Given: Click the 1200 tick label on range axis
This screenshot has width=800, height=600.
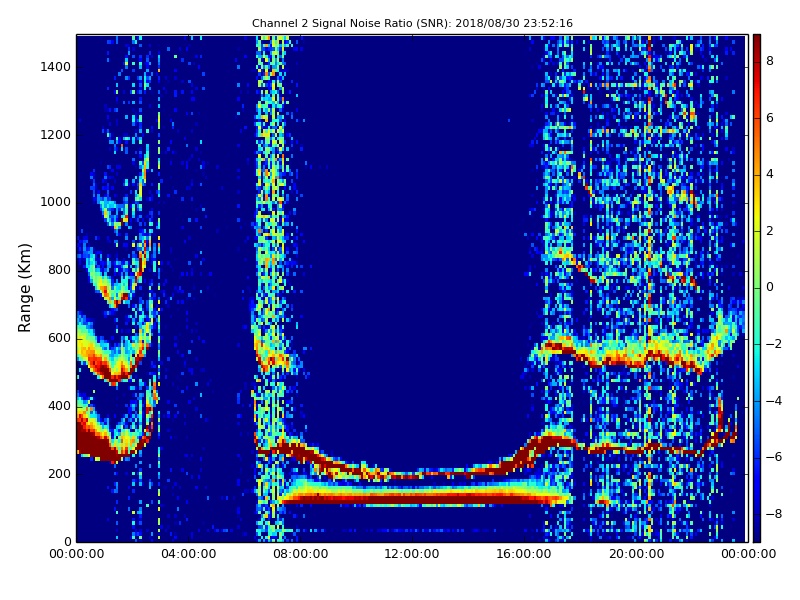Looking at the screenshot, I should point(56,135).
